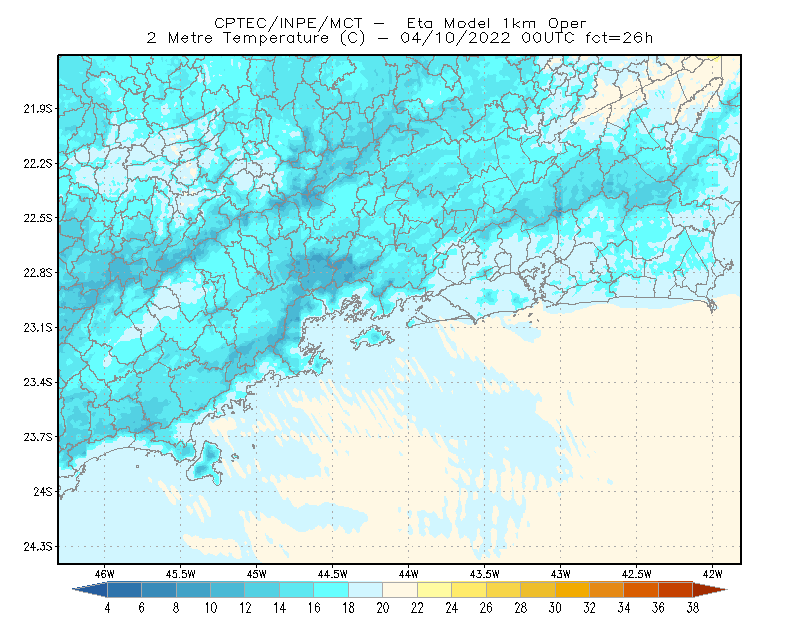This screenshot has width=800, height=618.
Task: Click the legend value '36'
Action: (659, 608)
